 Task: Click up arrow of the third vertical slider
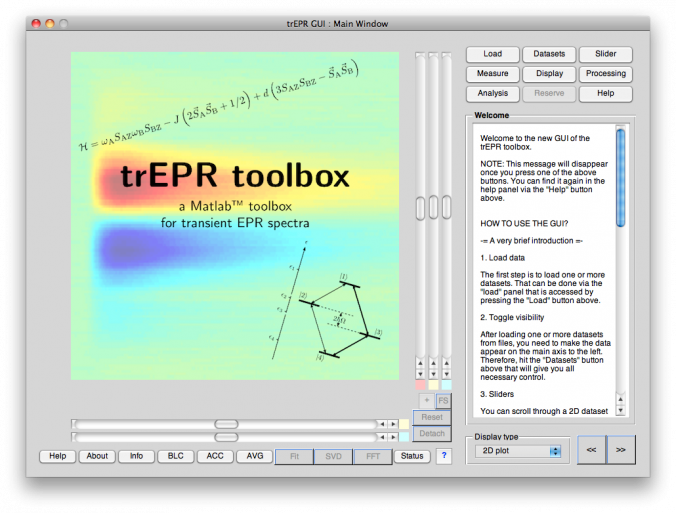tap(447, 363)
